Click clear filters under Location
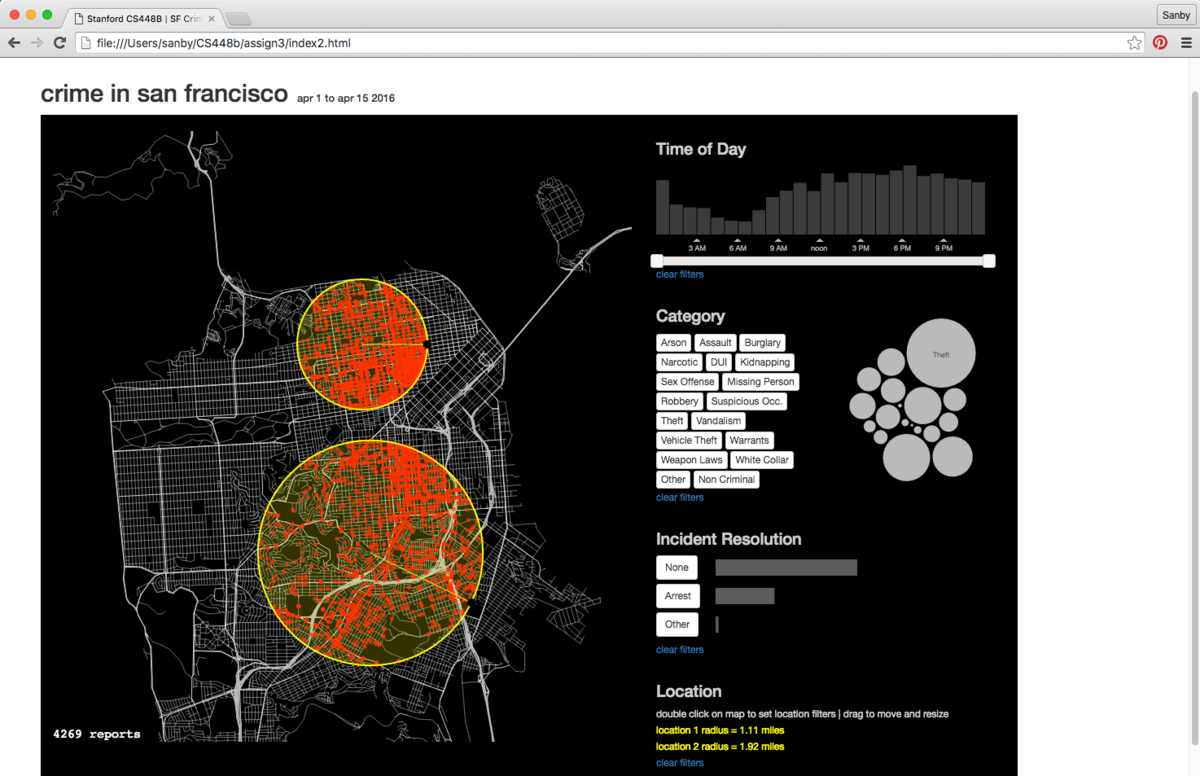 (680, 763)
